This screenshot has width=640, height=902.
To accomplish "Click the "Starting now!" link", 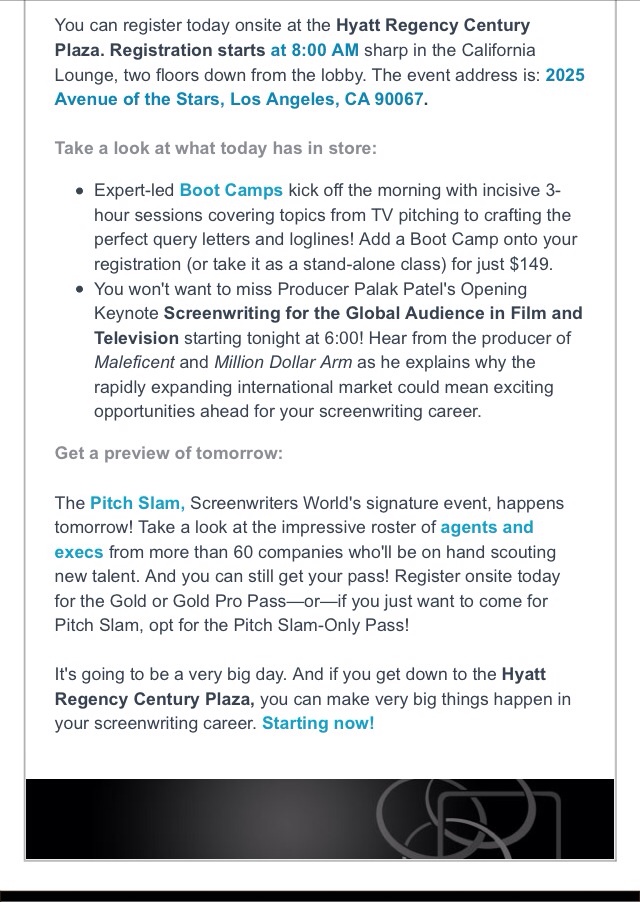I will tap(318, 722).
